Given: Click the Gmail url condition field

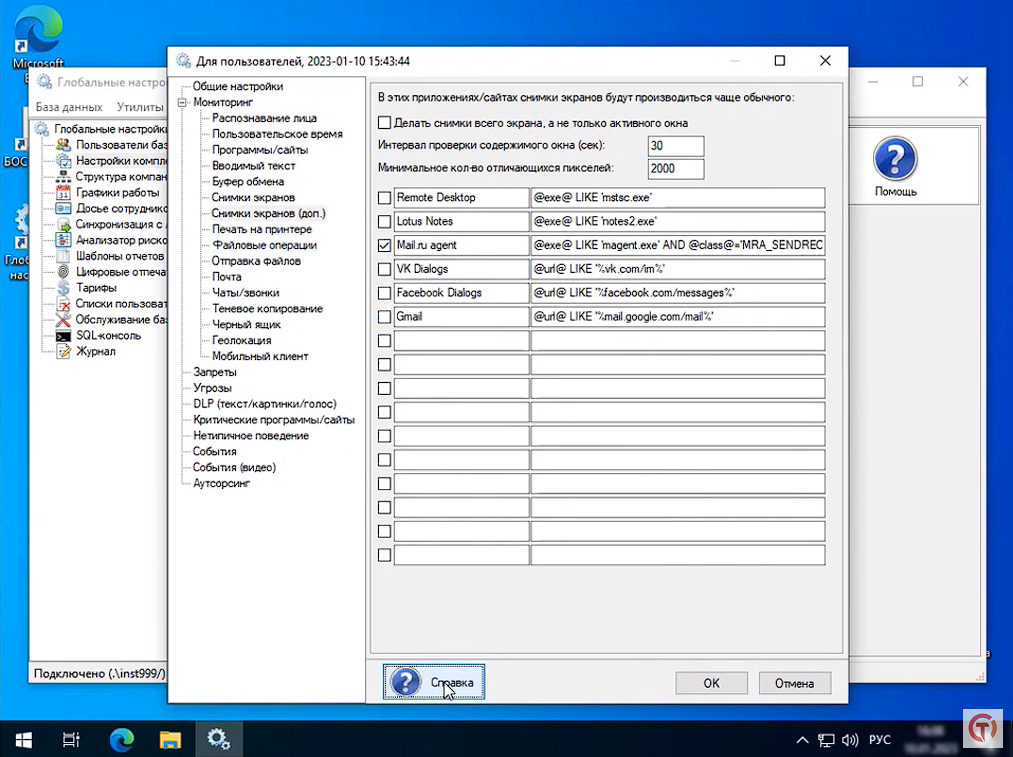Looking at the screenshot, I should 678,316.
